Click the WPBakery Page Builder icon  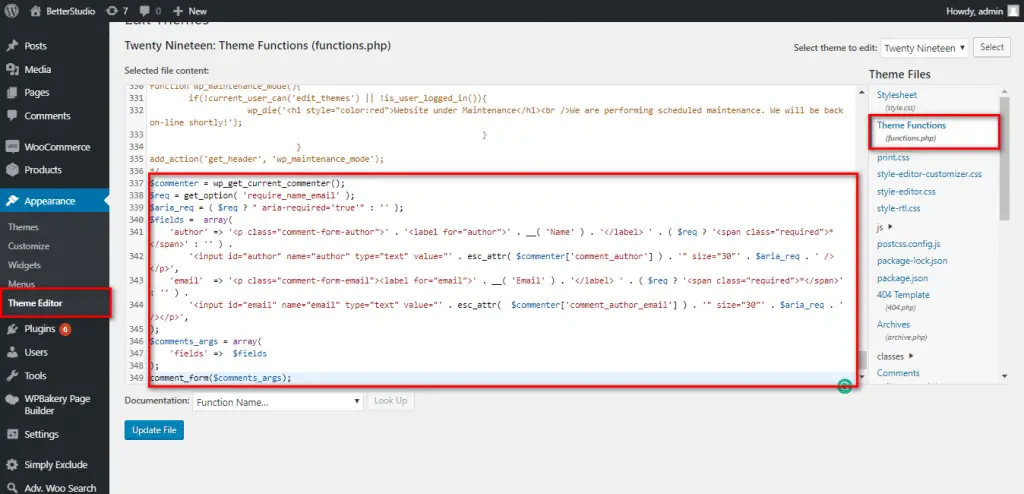(x=12, y=399)
